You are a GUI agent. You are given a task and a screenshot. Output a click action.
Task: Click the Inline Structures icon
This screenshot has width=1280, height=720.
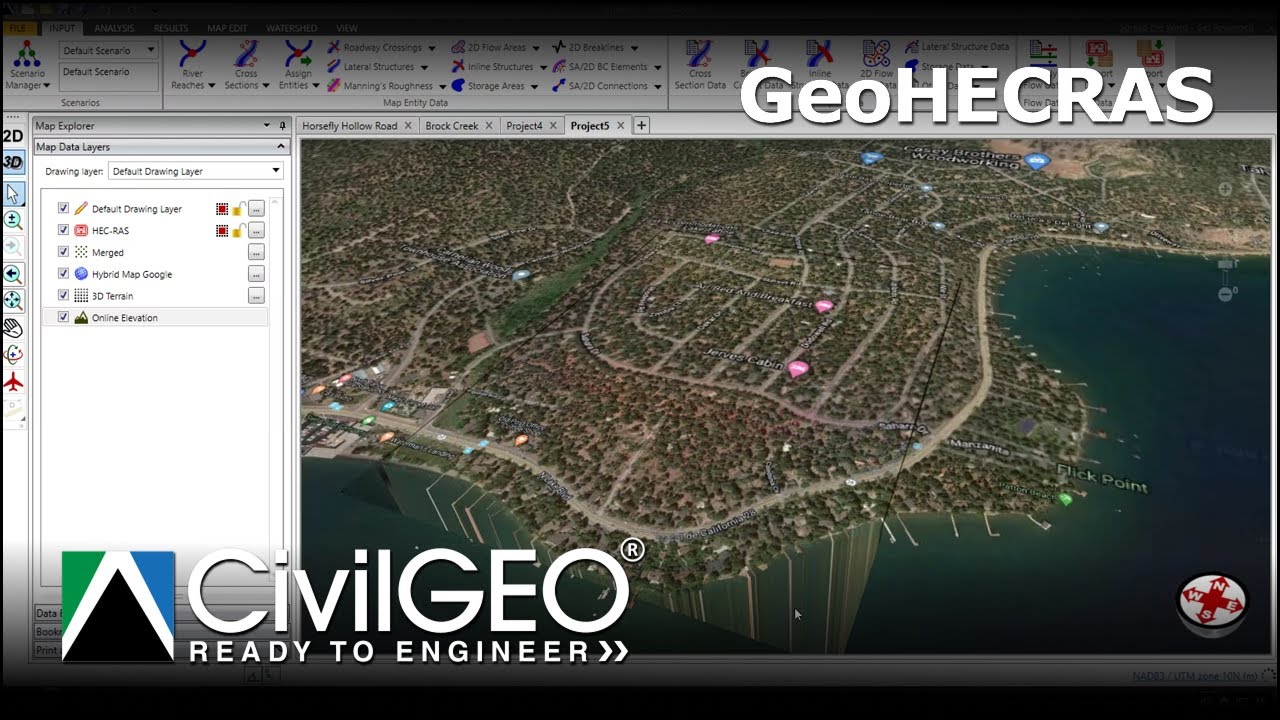click(x=458, y=66)
